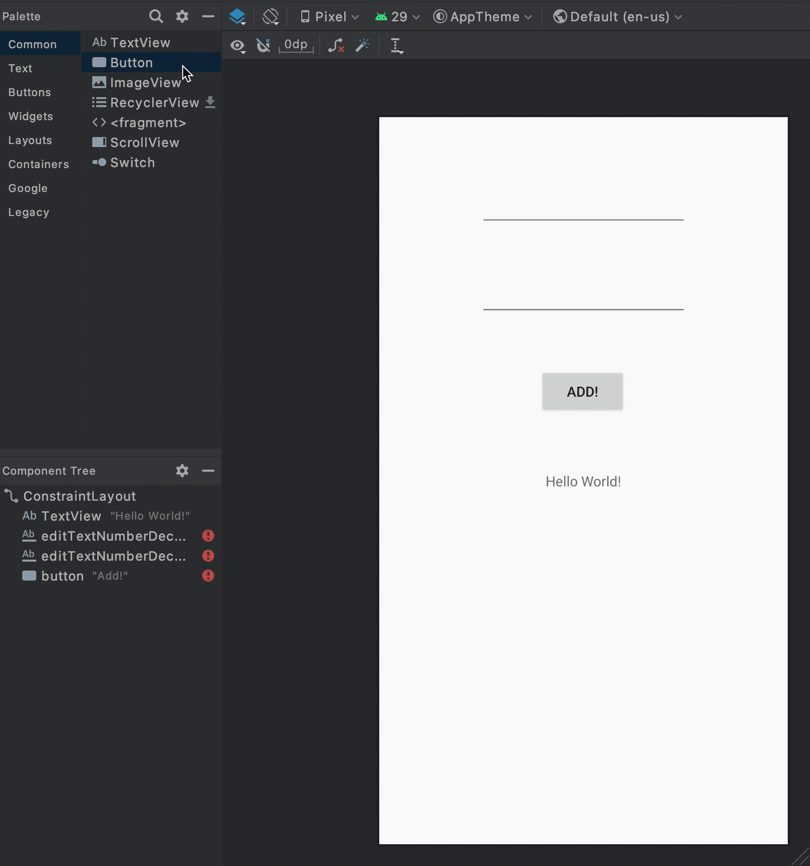Infer constraints with magic wand

click(362, 45)
